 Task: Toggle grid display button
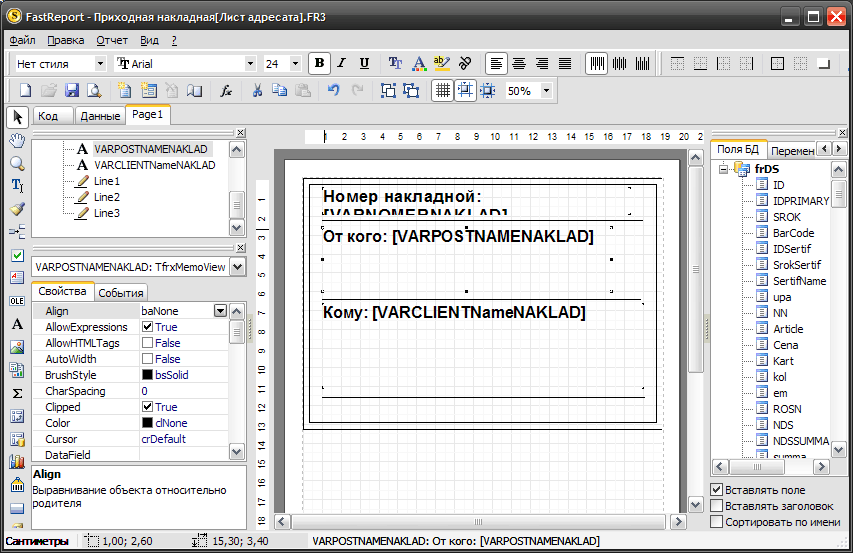coord(442,90)
